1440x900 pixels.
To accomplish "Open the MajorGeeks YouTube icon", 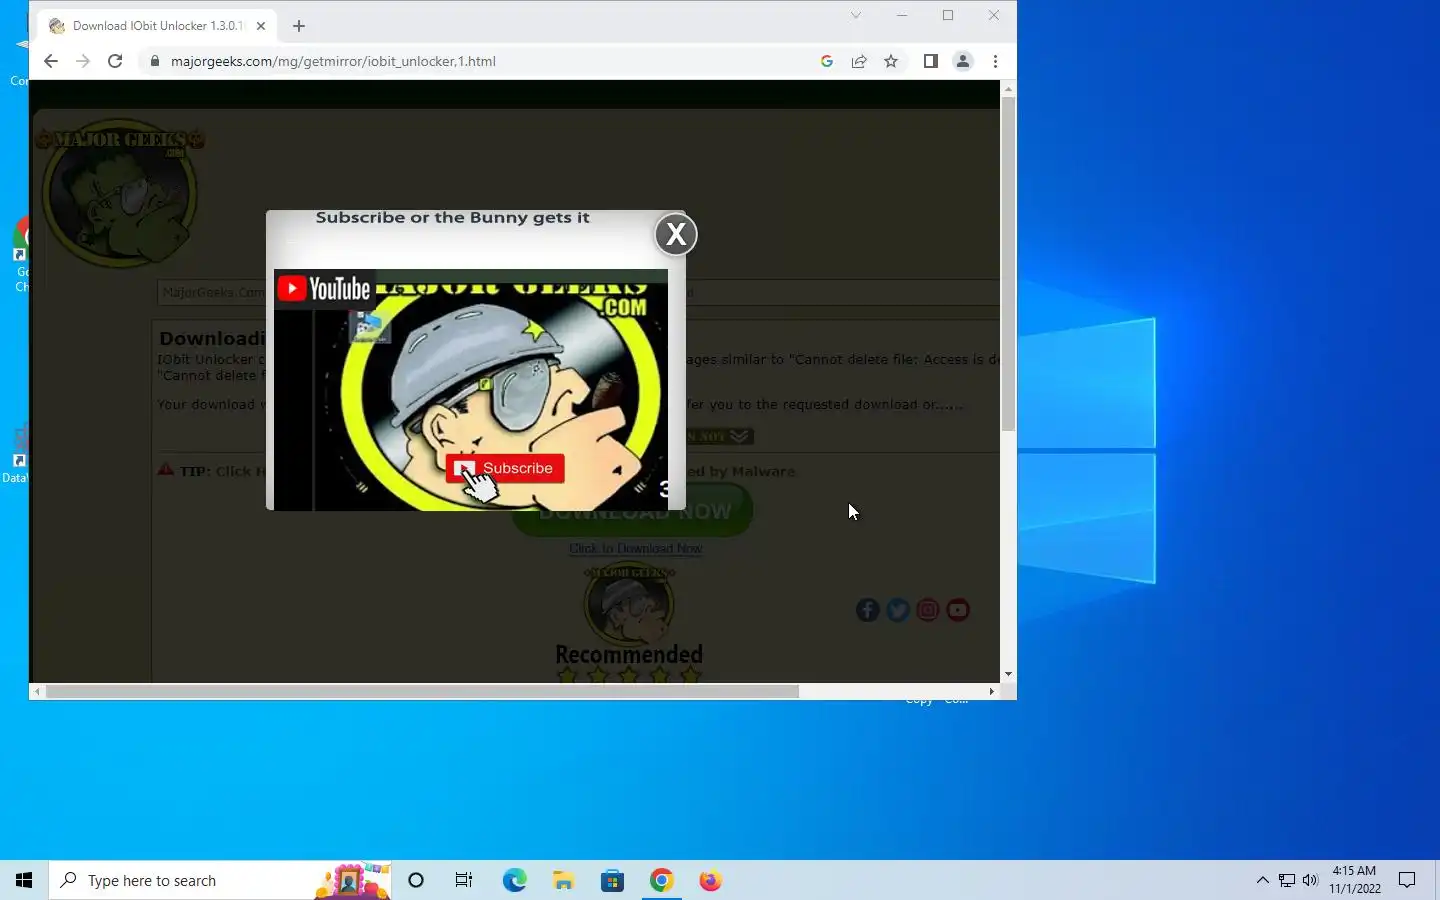I will click(x=958, y=610).
